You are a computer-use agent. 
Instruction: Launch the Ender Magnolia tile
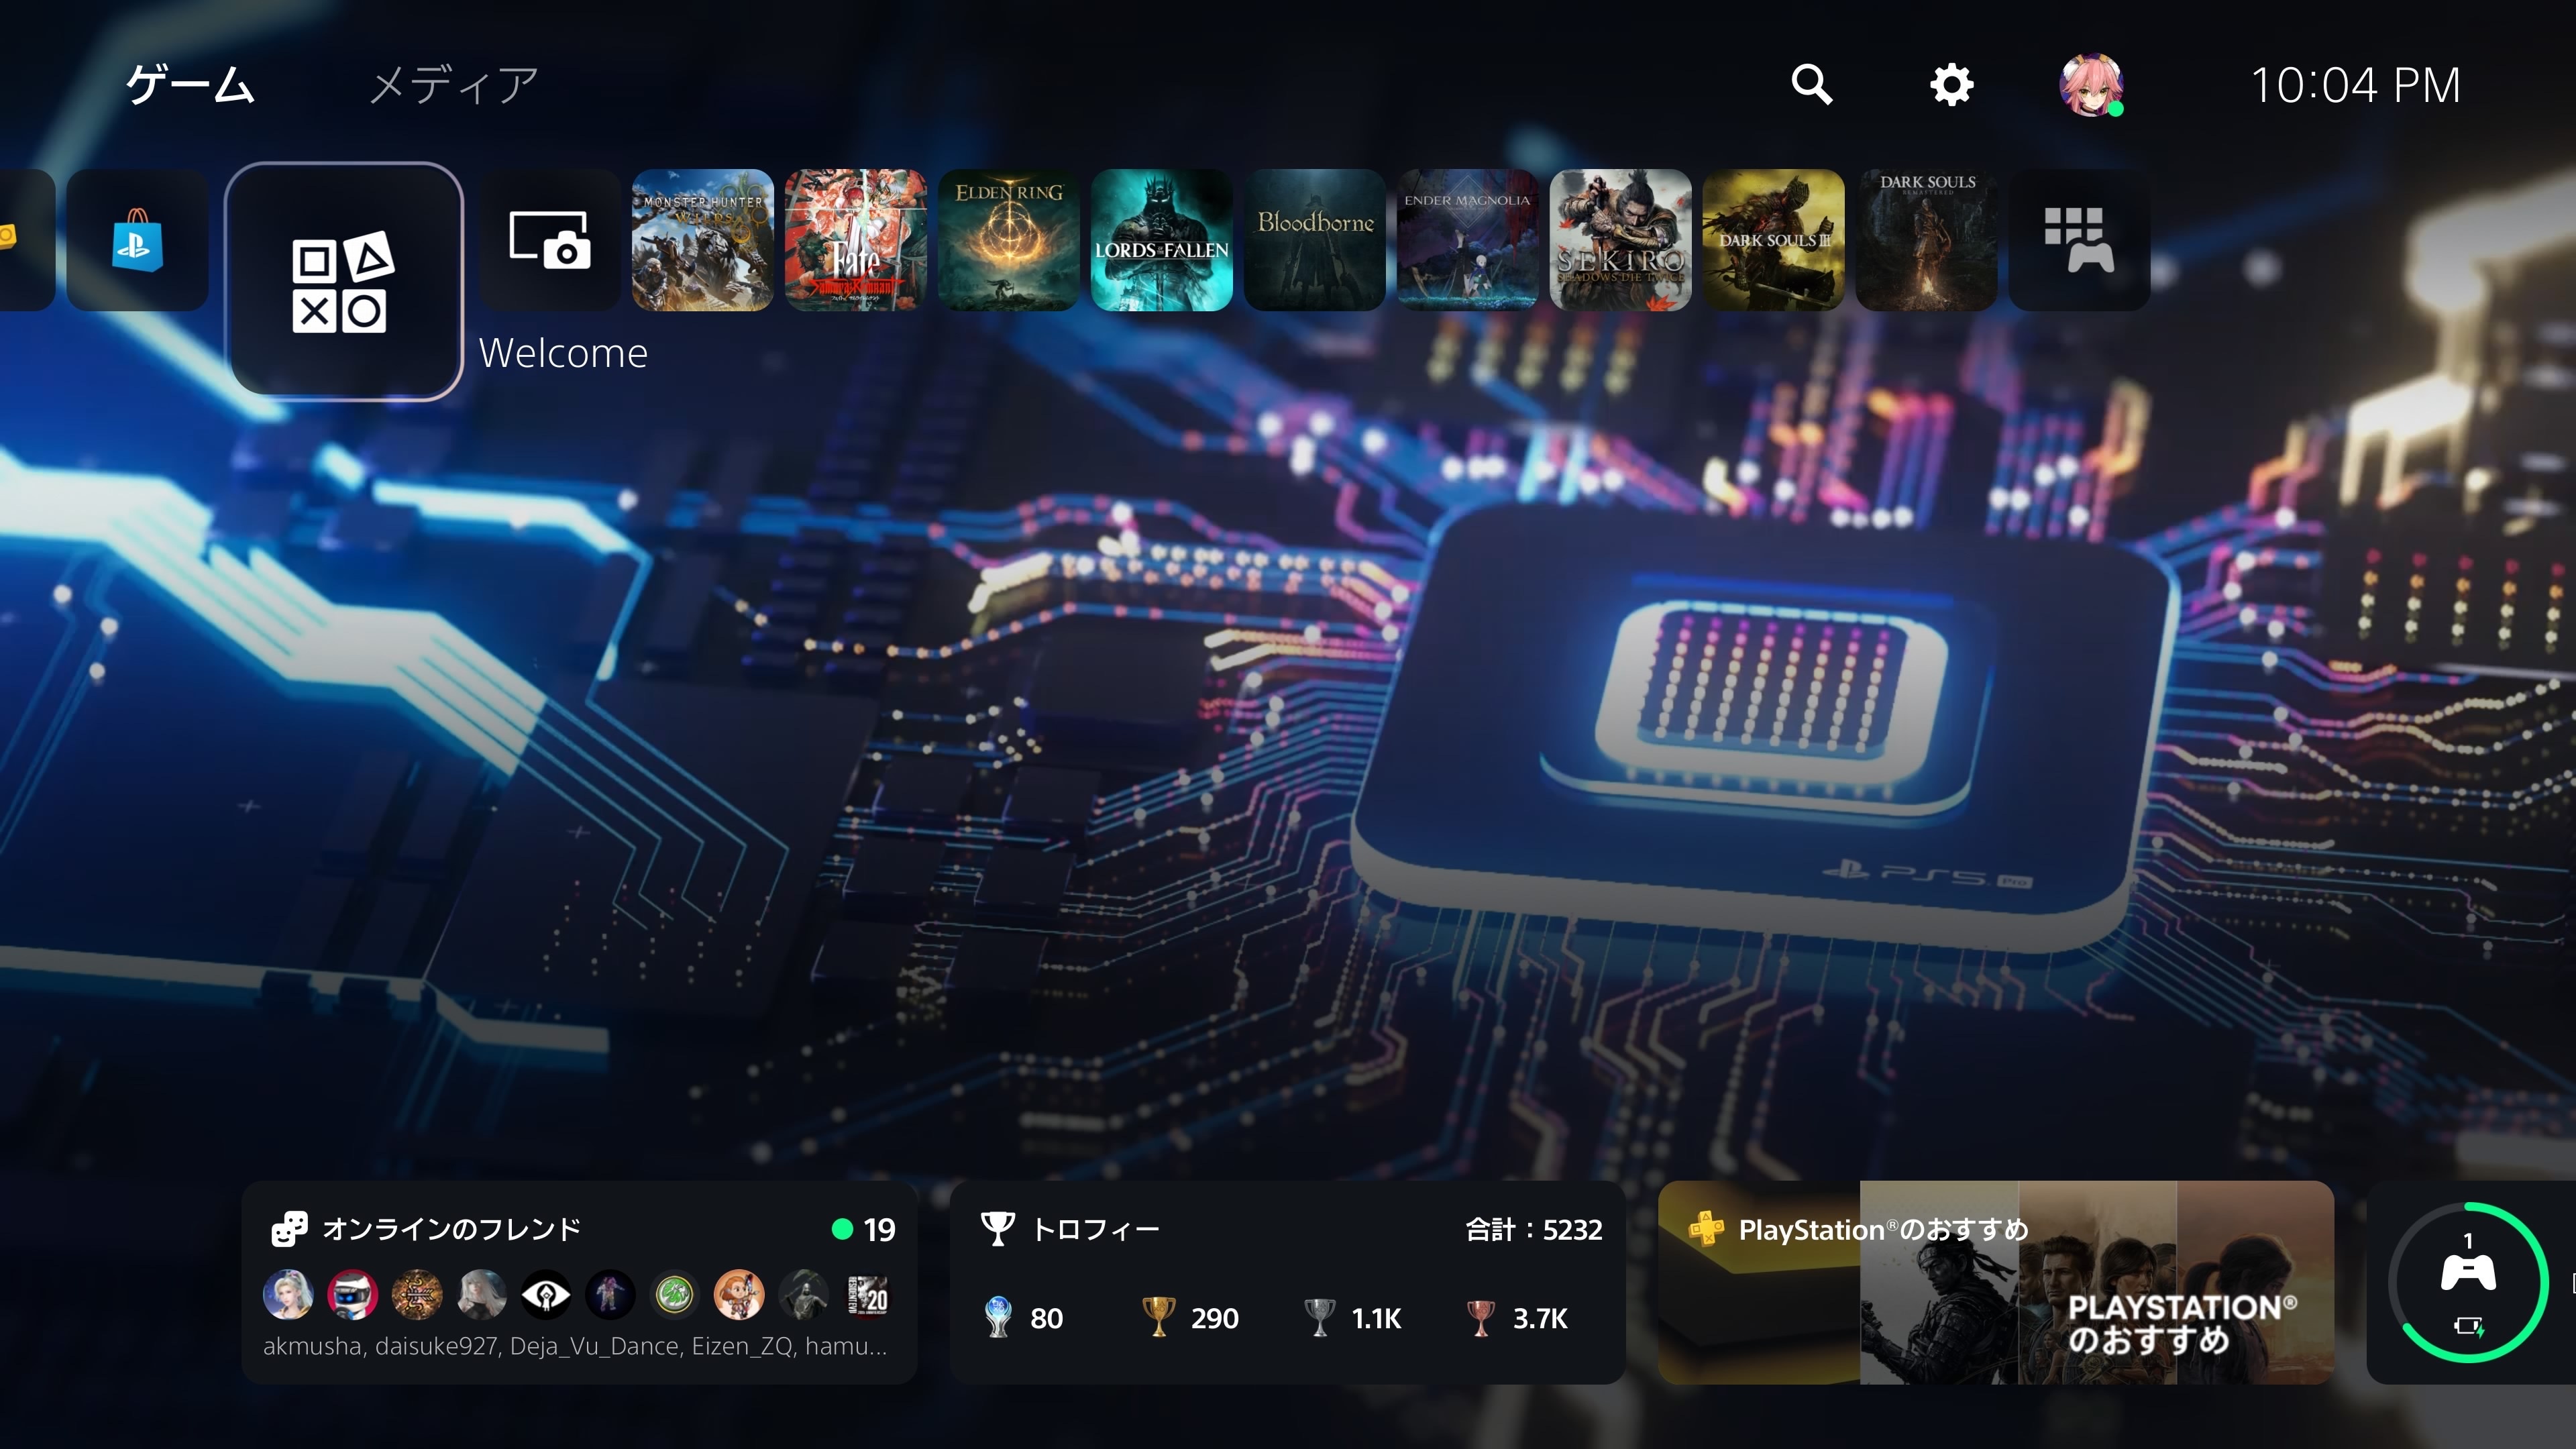tap(1468, 240)
